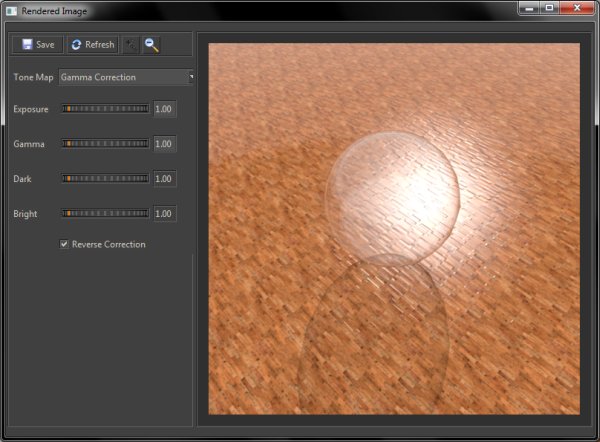The width and height of the screenshot is (600, 442).
Task: Click the zoom out magnifier icon
Action: pyautogui.click(x=152, y=45)
